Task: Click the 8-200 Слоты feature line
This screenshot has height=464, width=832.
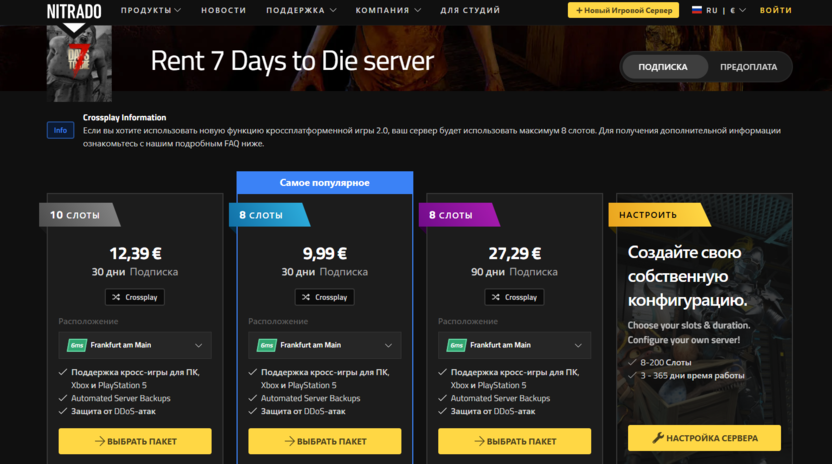Action: (x=665, y=363)
